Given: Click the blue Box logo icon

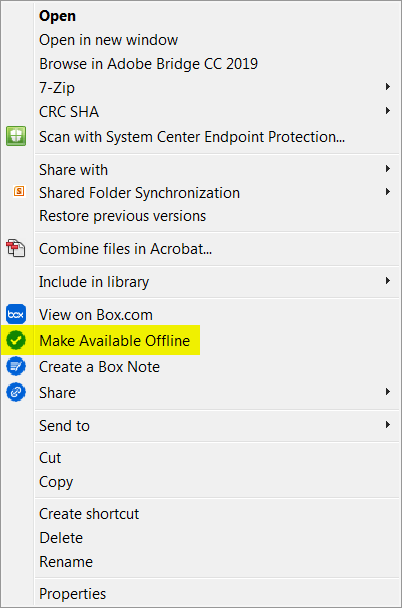Looking at the screenshot, I should [16, 314].
